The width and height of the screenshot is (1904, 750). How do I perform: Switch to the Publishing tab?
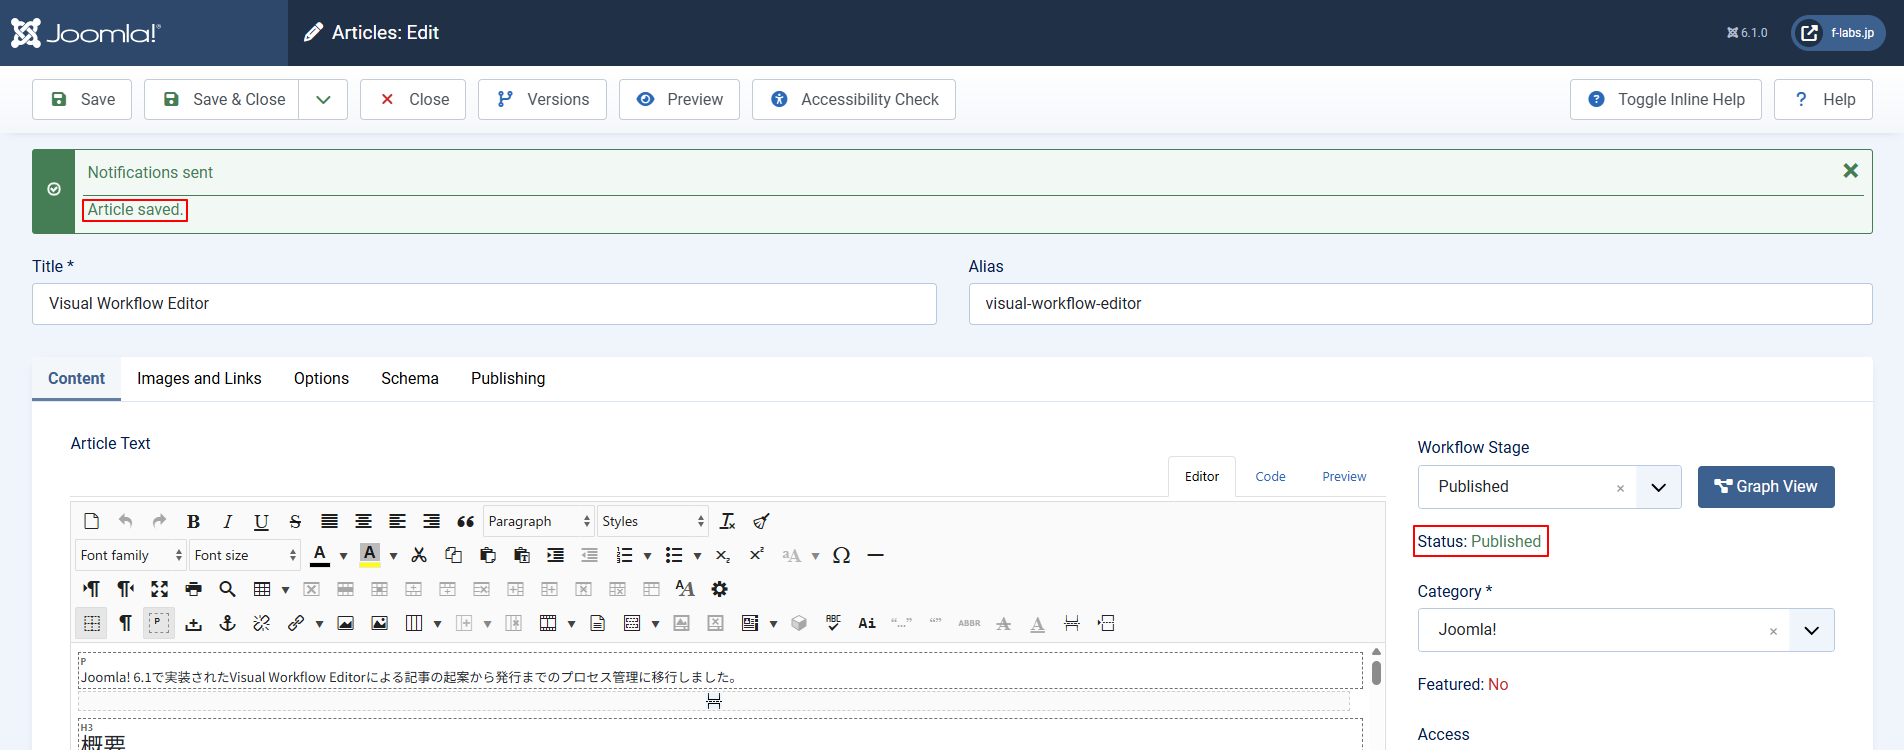(508, 378)
